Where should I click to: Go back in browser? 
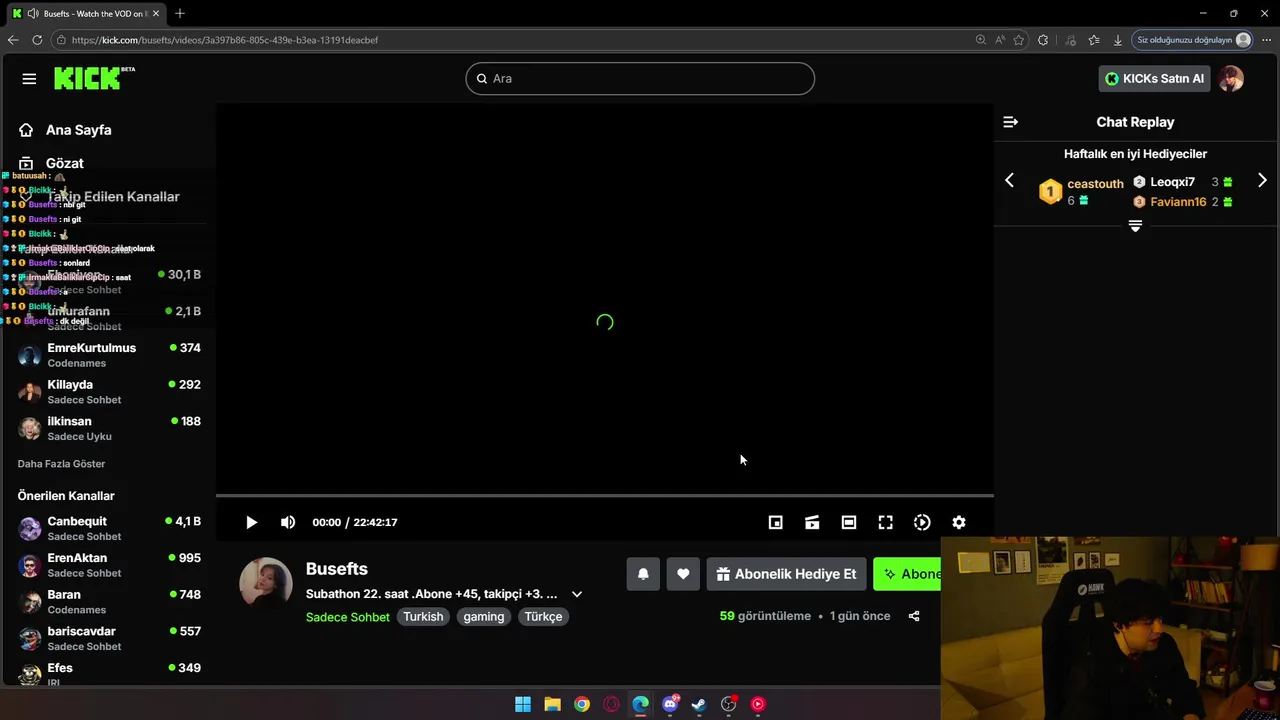coord(13,40)
